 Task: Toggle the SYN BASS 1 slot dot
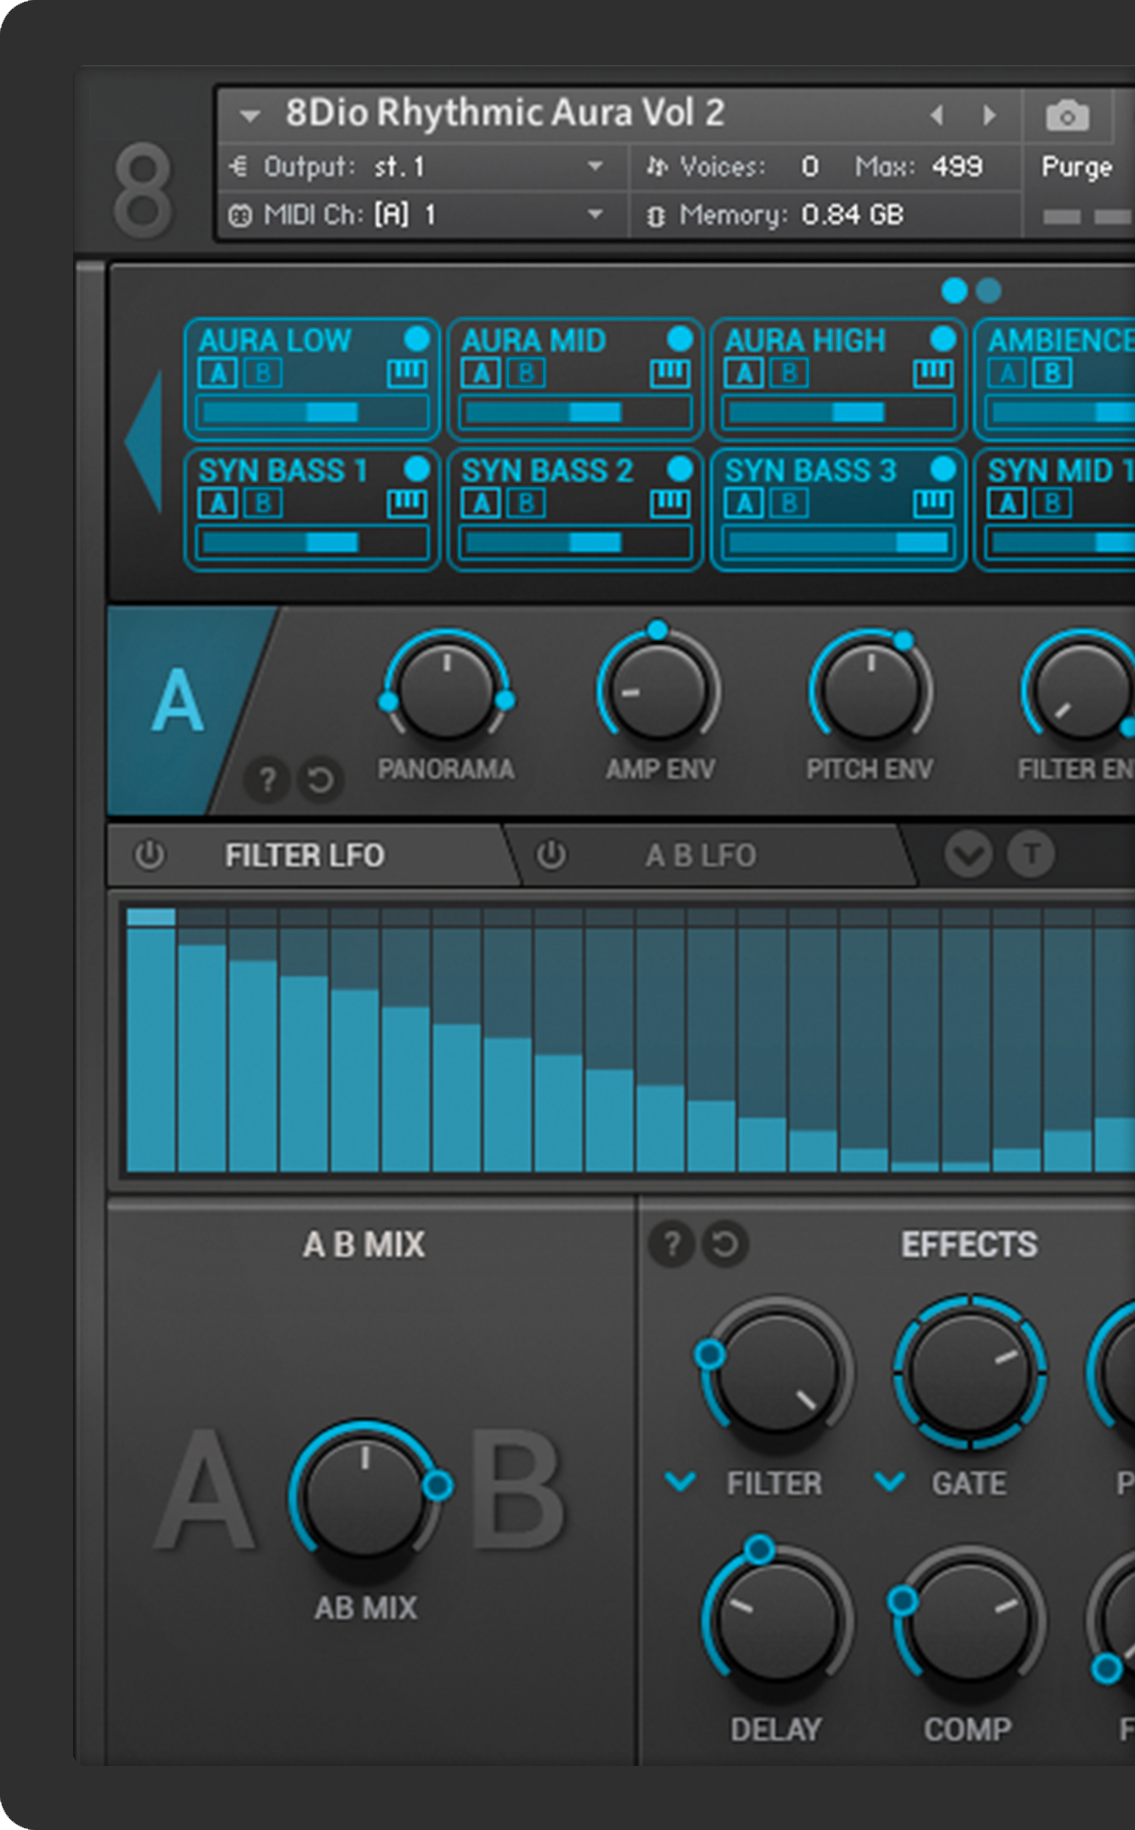tap(417, 469)
